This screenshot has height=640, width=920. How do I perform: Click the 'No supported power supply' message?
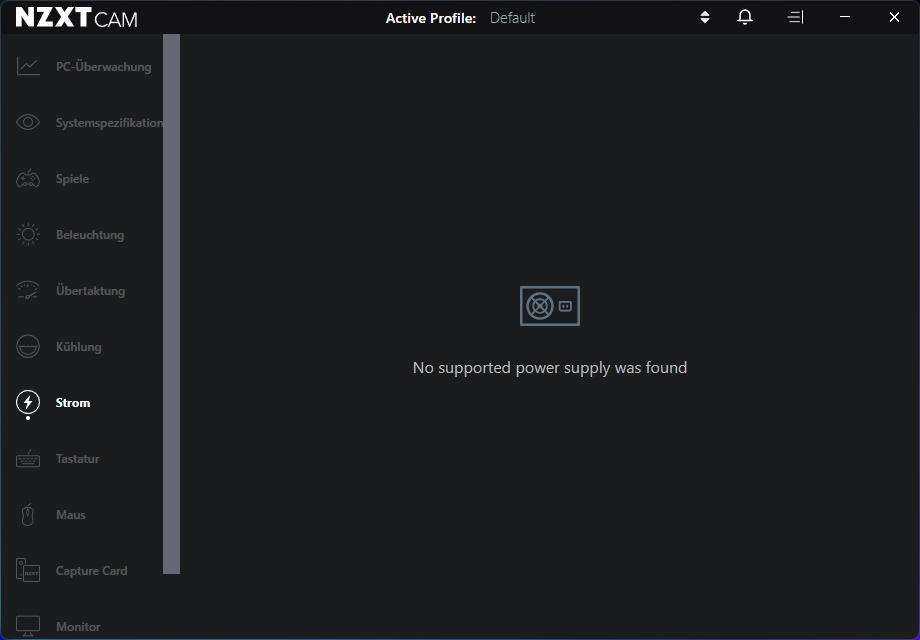(x=549, y=367)
